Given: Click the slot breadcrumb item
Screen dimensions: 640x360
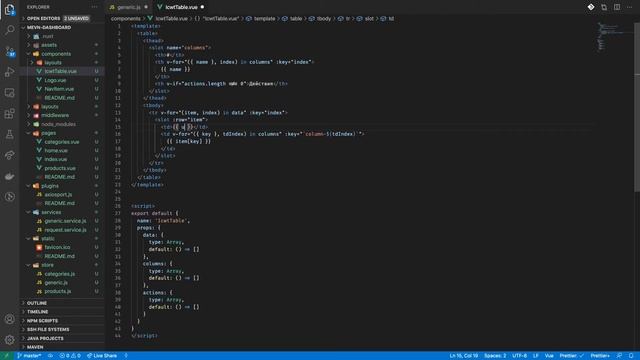Looking at the screenshot, I should coord(369,18).
